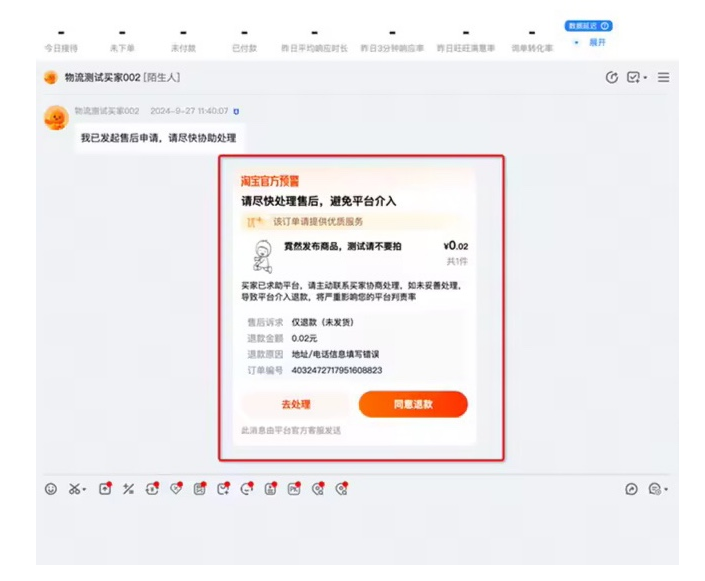Open the product thumbnail in warning card
The image size is (705, 581).
point(263,256)
